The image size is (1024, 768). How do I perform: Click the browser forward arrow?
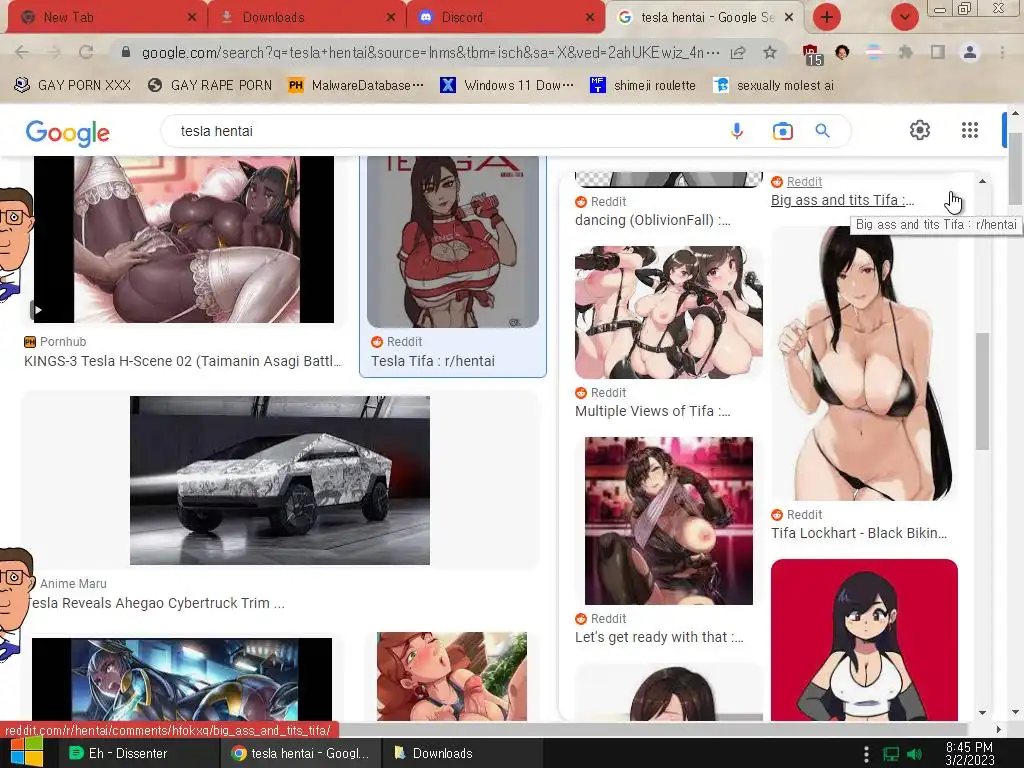(54, 52)
